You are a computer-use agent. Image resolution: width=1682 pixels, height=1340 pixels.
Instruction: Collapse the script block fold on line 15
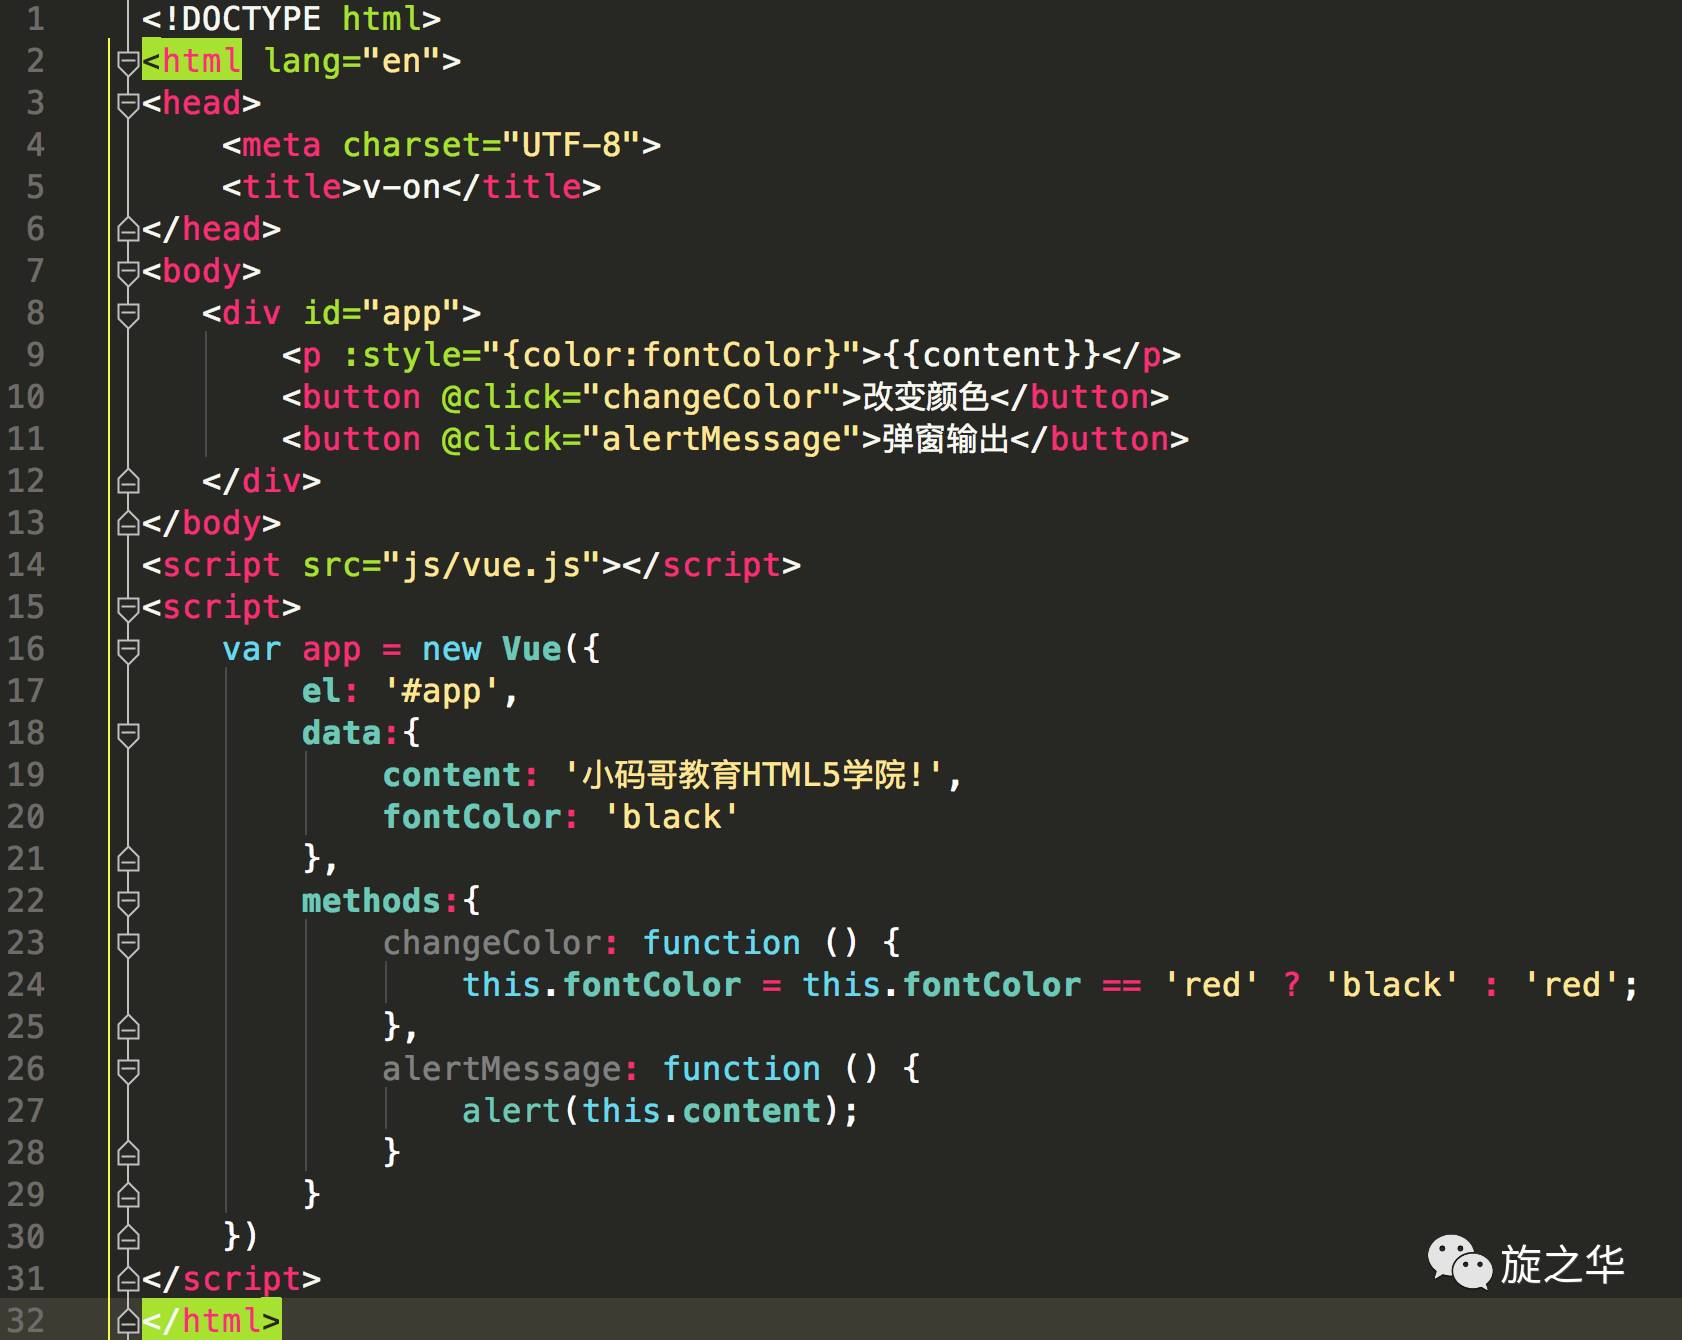(x=128, y=608)
